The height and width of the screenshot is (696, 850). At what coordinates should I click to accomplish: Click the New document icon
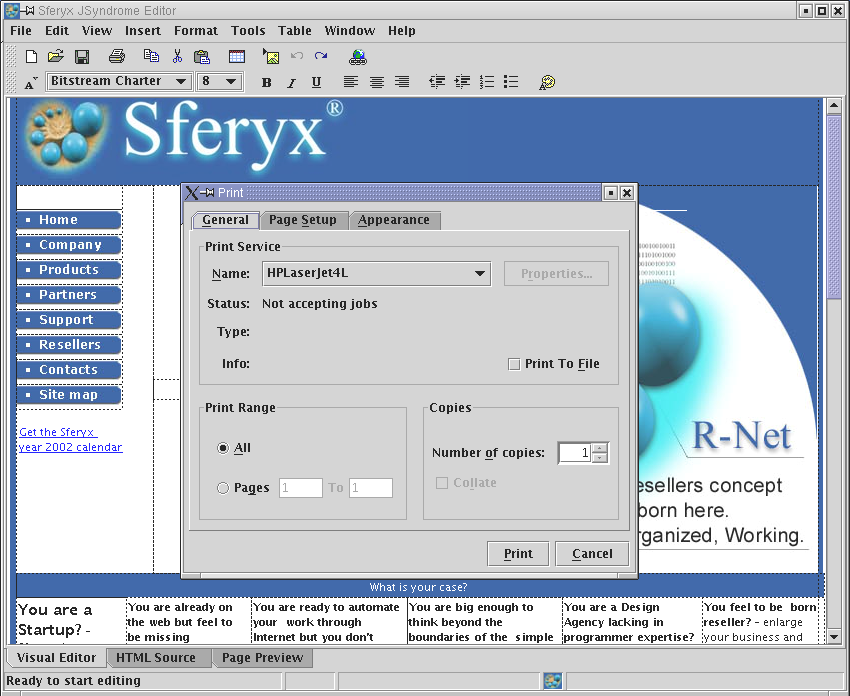(31, 57)
